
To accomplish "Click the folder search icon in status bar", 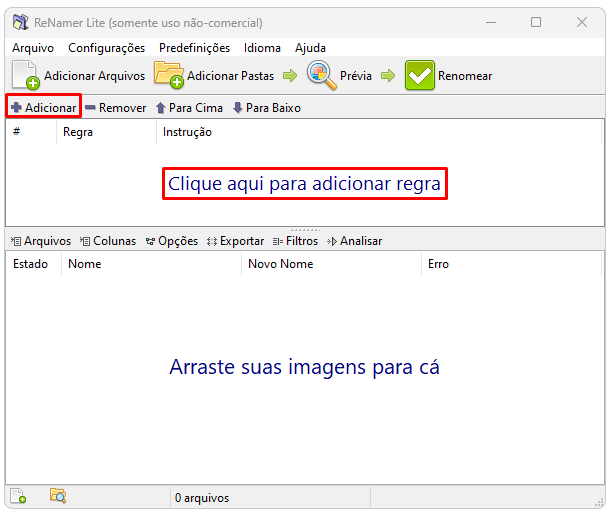I will 58,496.
